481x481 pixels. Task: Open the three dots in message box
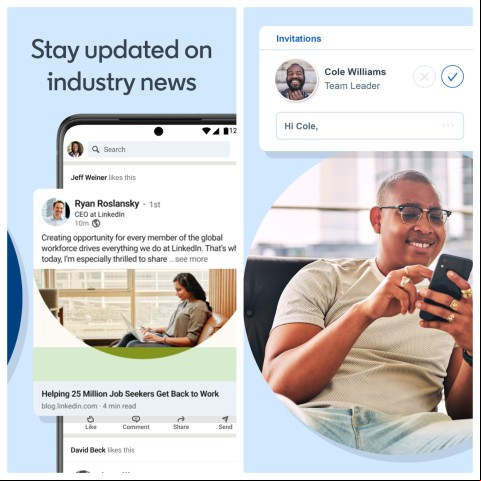click(x=448, y=125)
